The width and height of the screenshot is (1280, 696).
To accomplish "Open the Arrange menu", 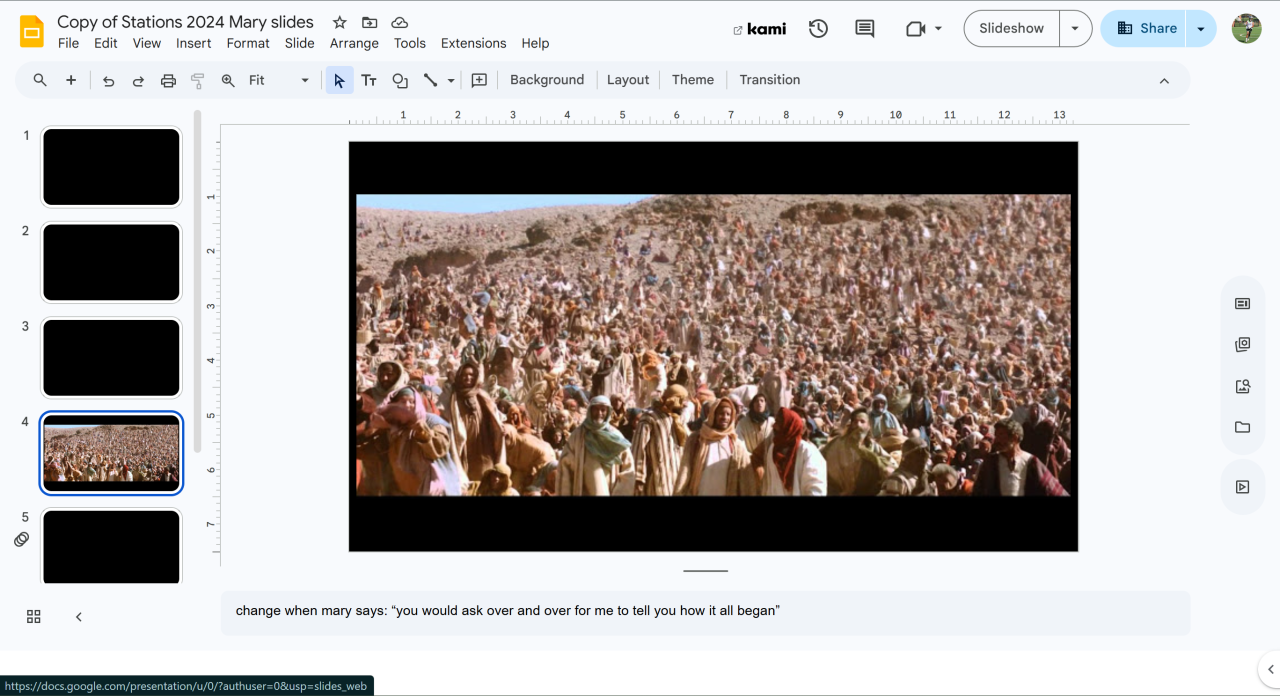I will click(x=354, y=43).
